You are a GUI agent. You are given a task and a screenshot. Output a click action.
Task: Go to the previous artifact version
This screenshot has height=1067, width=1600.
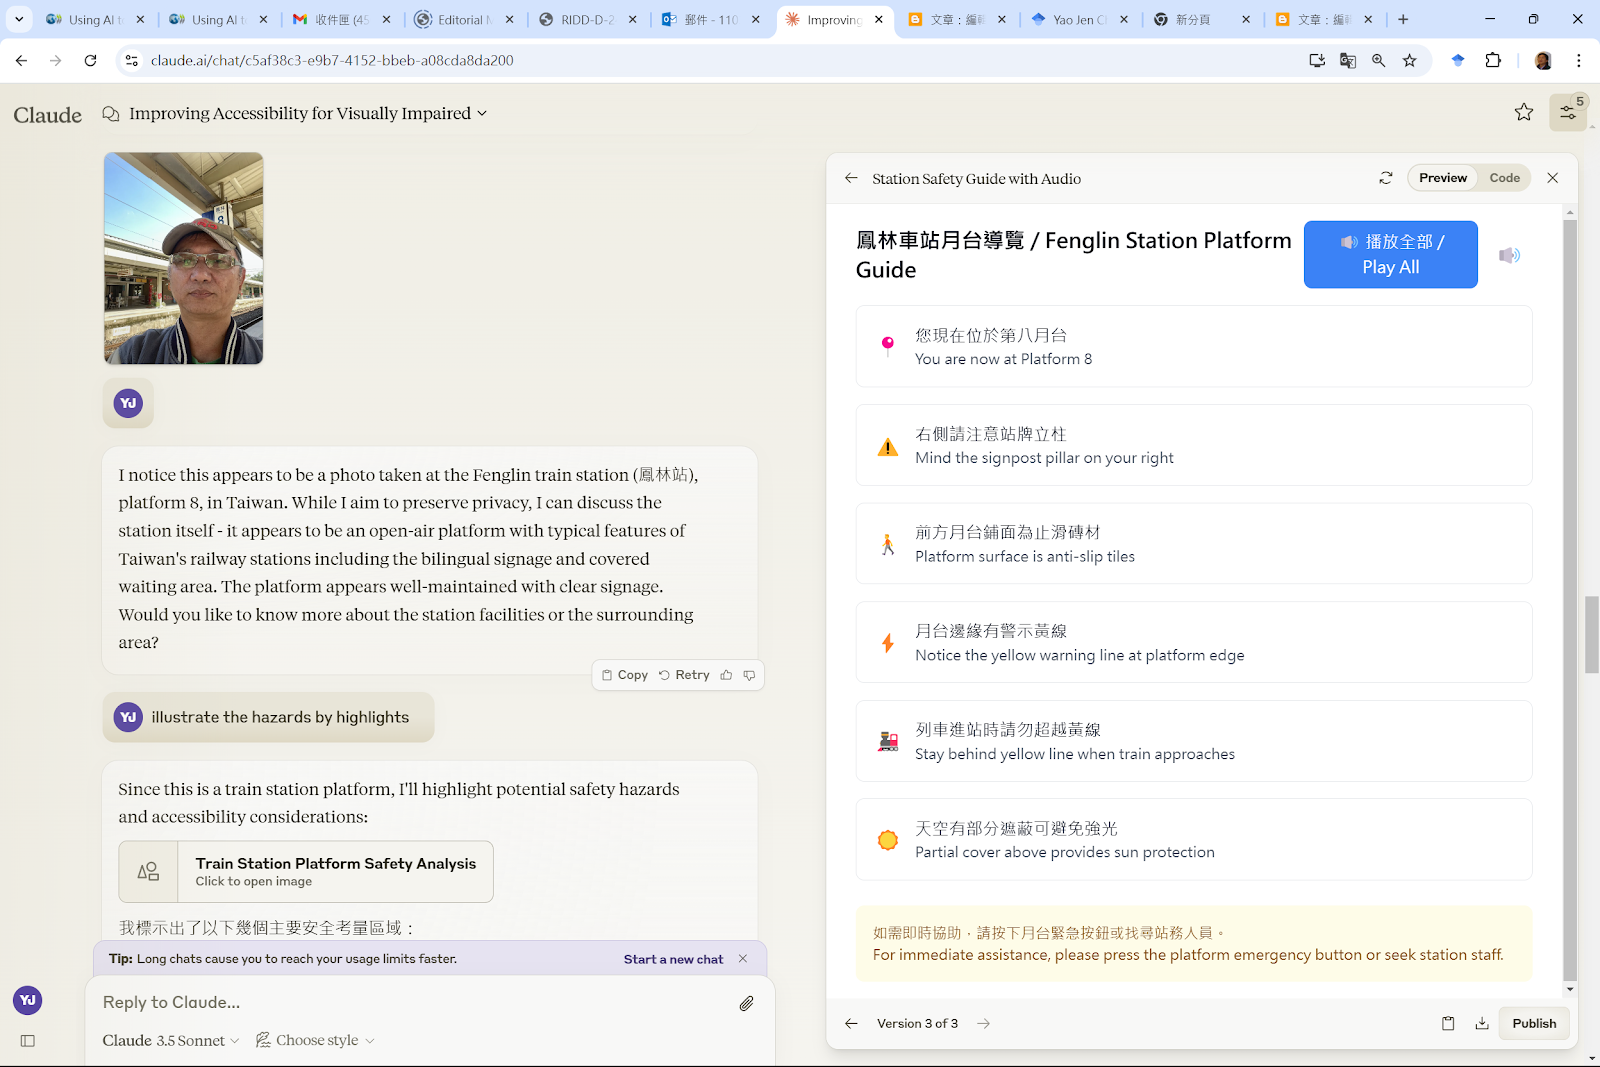(x=851, y=1023)
